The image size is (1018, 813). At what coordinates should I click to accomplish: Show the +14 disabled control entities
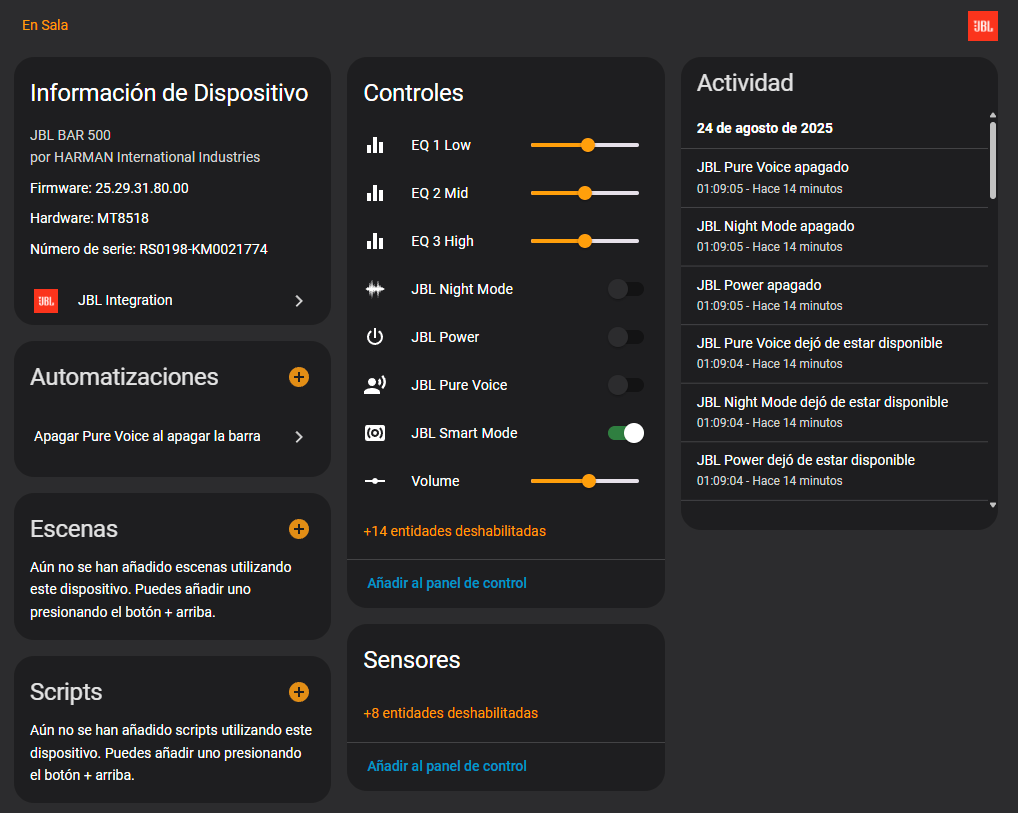point(455,531)
